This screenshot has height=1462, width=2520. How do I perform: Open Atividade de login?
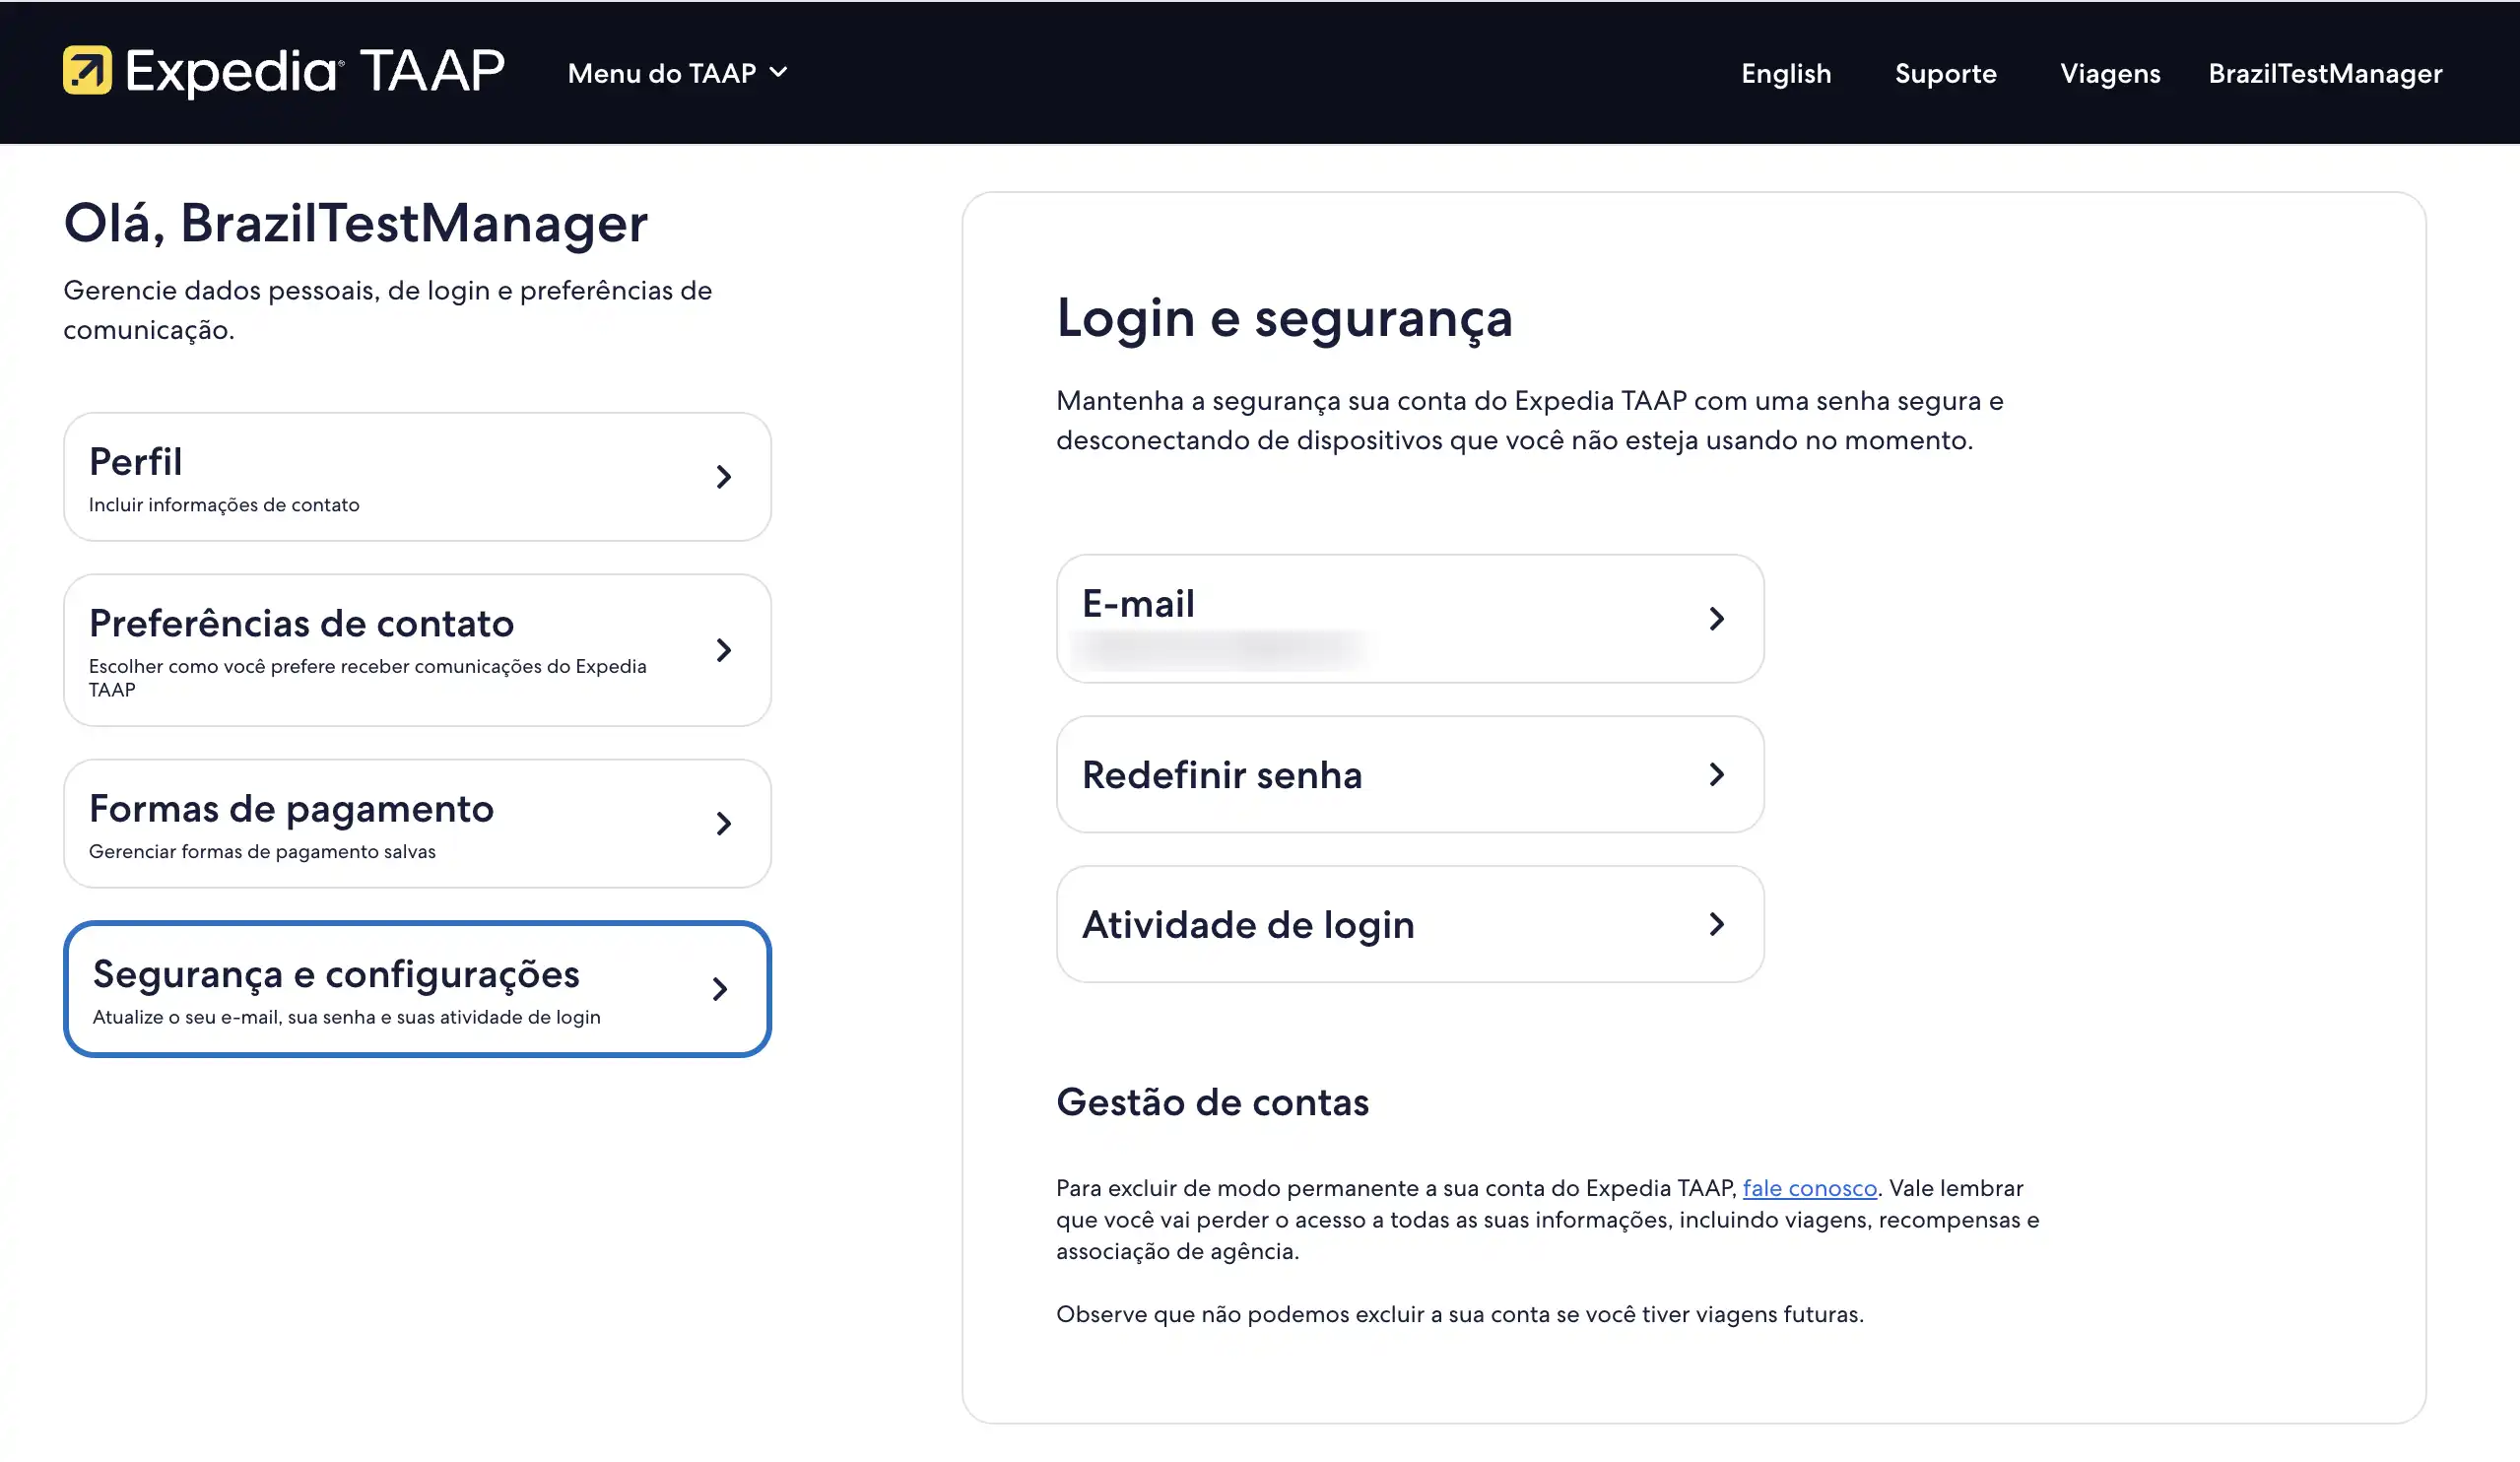[1410, 925]
